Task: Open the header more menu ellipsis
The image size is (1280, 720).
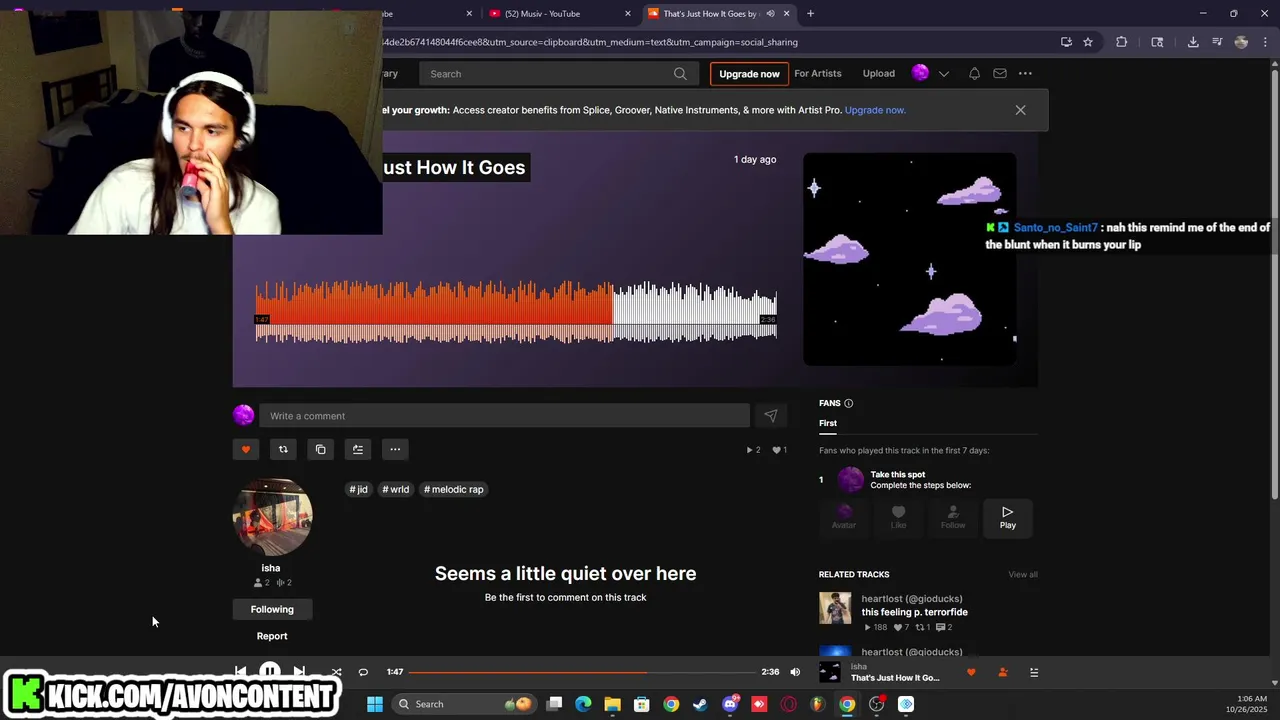Action: [x=1025, y=73]
